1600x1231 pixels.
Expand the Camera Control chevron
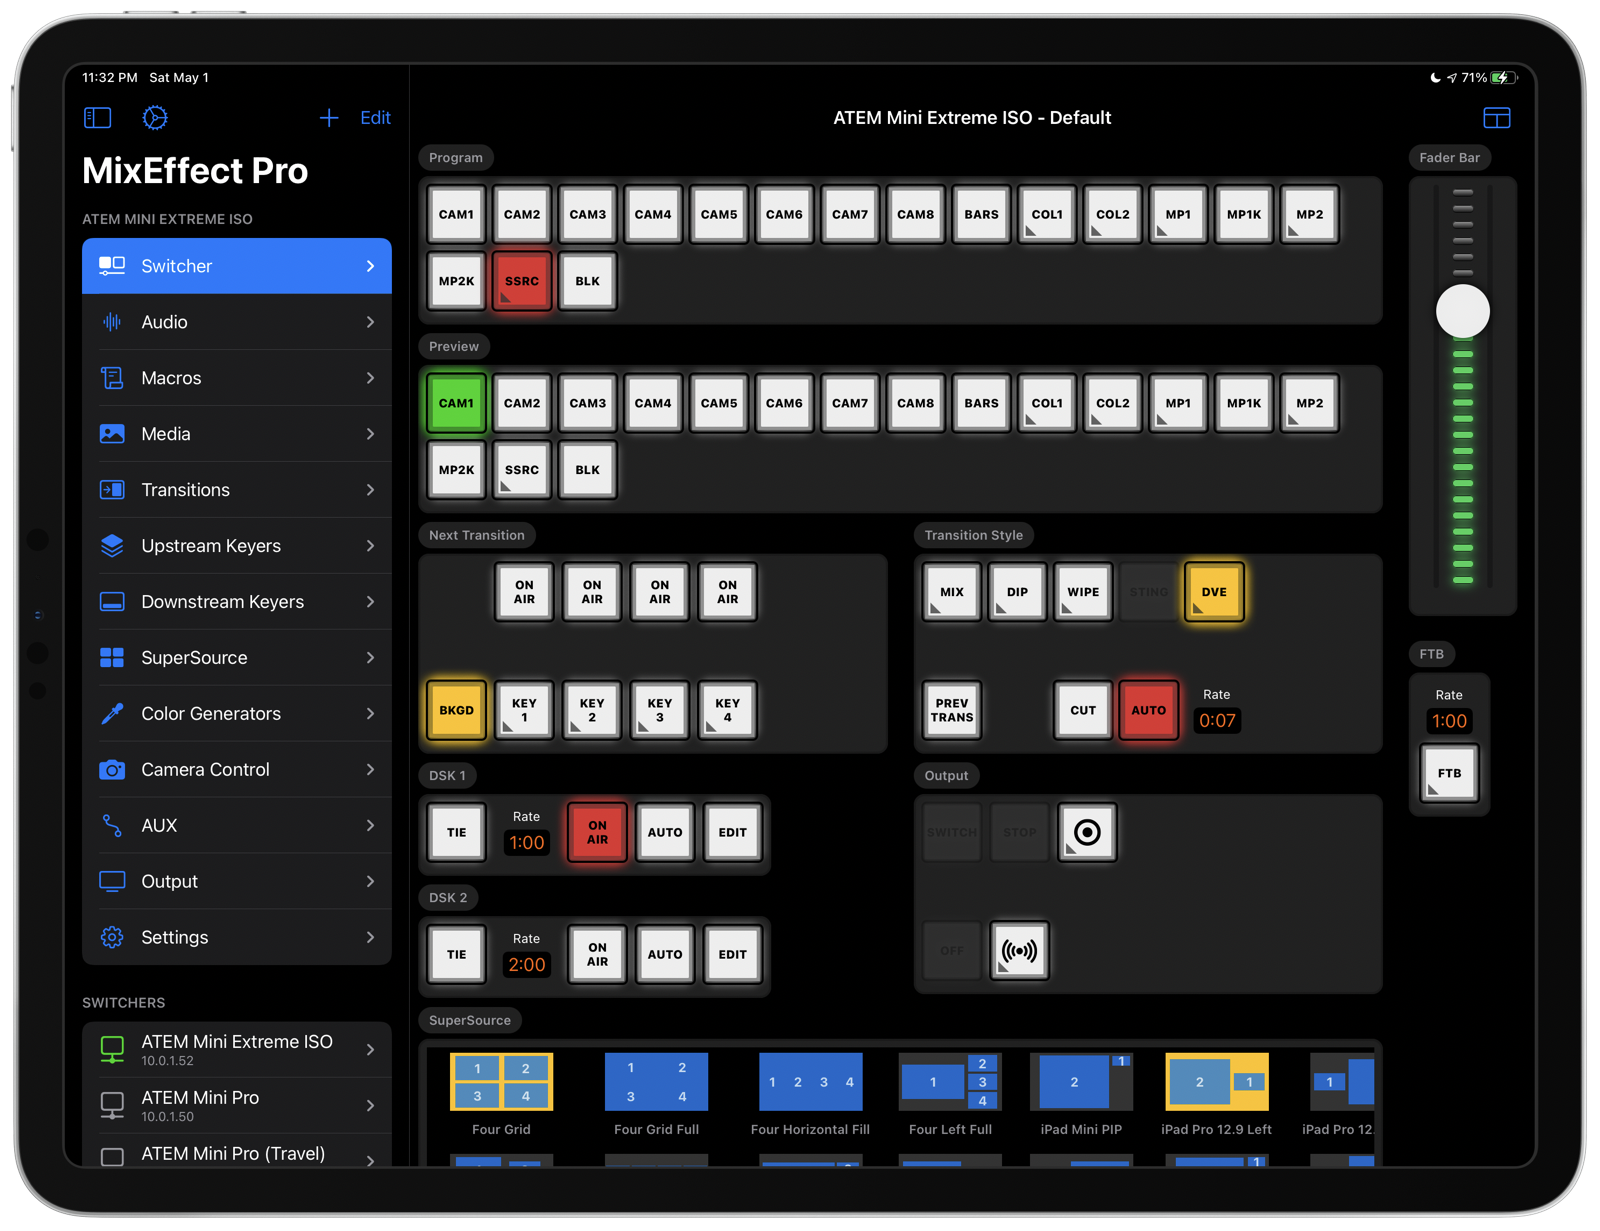(x=370, y=770)
